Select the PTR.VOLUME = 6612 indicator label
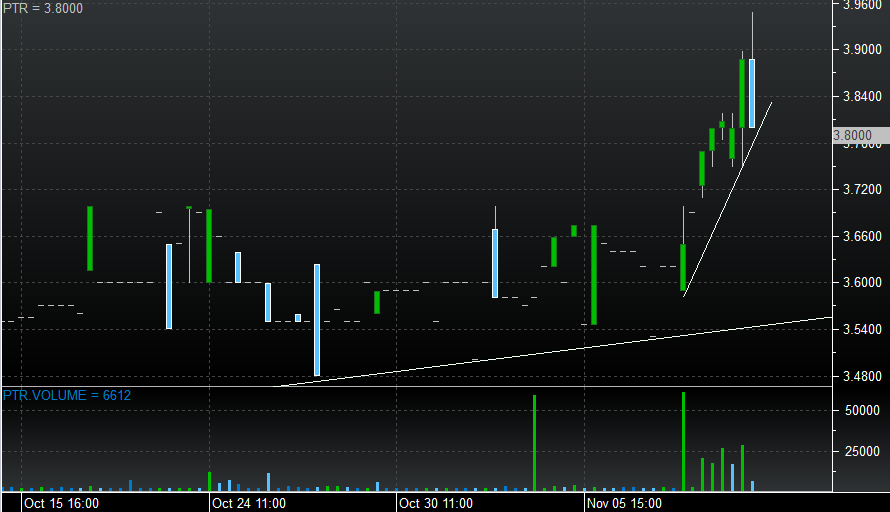This screenshot has height=512, width=890. tap(66, 396)
